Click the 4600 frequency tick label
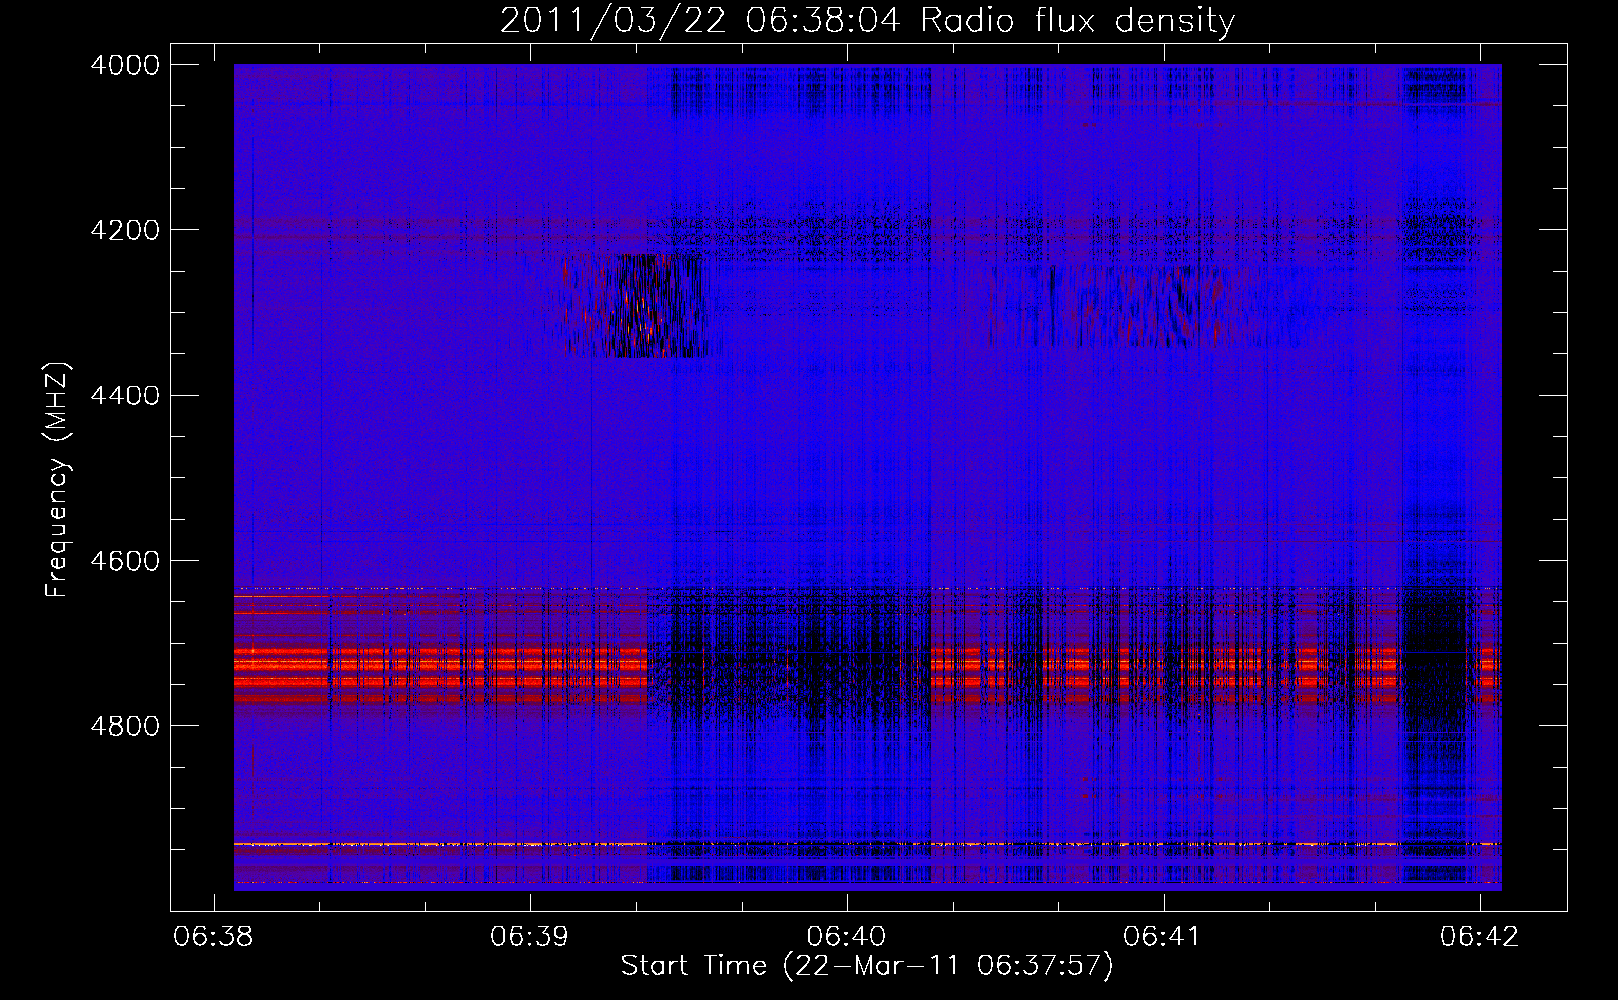1618x1000 pixels. [125, 561]
